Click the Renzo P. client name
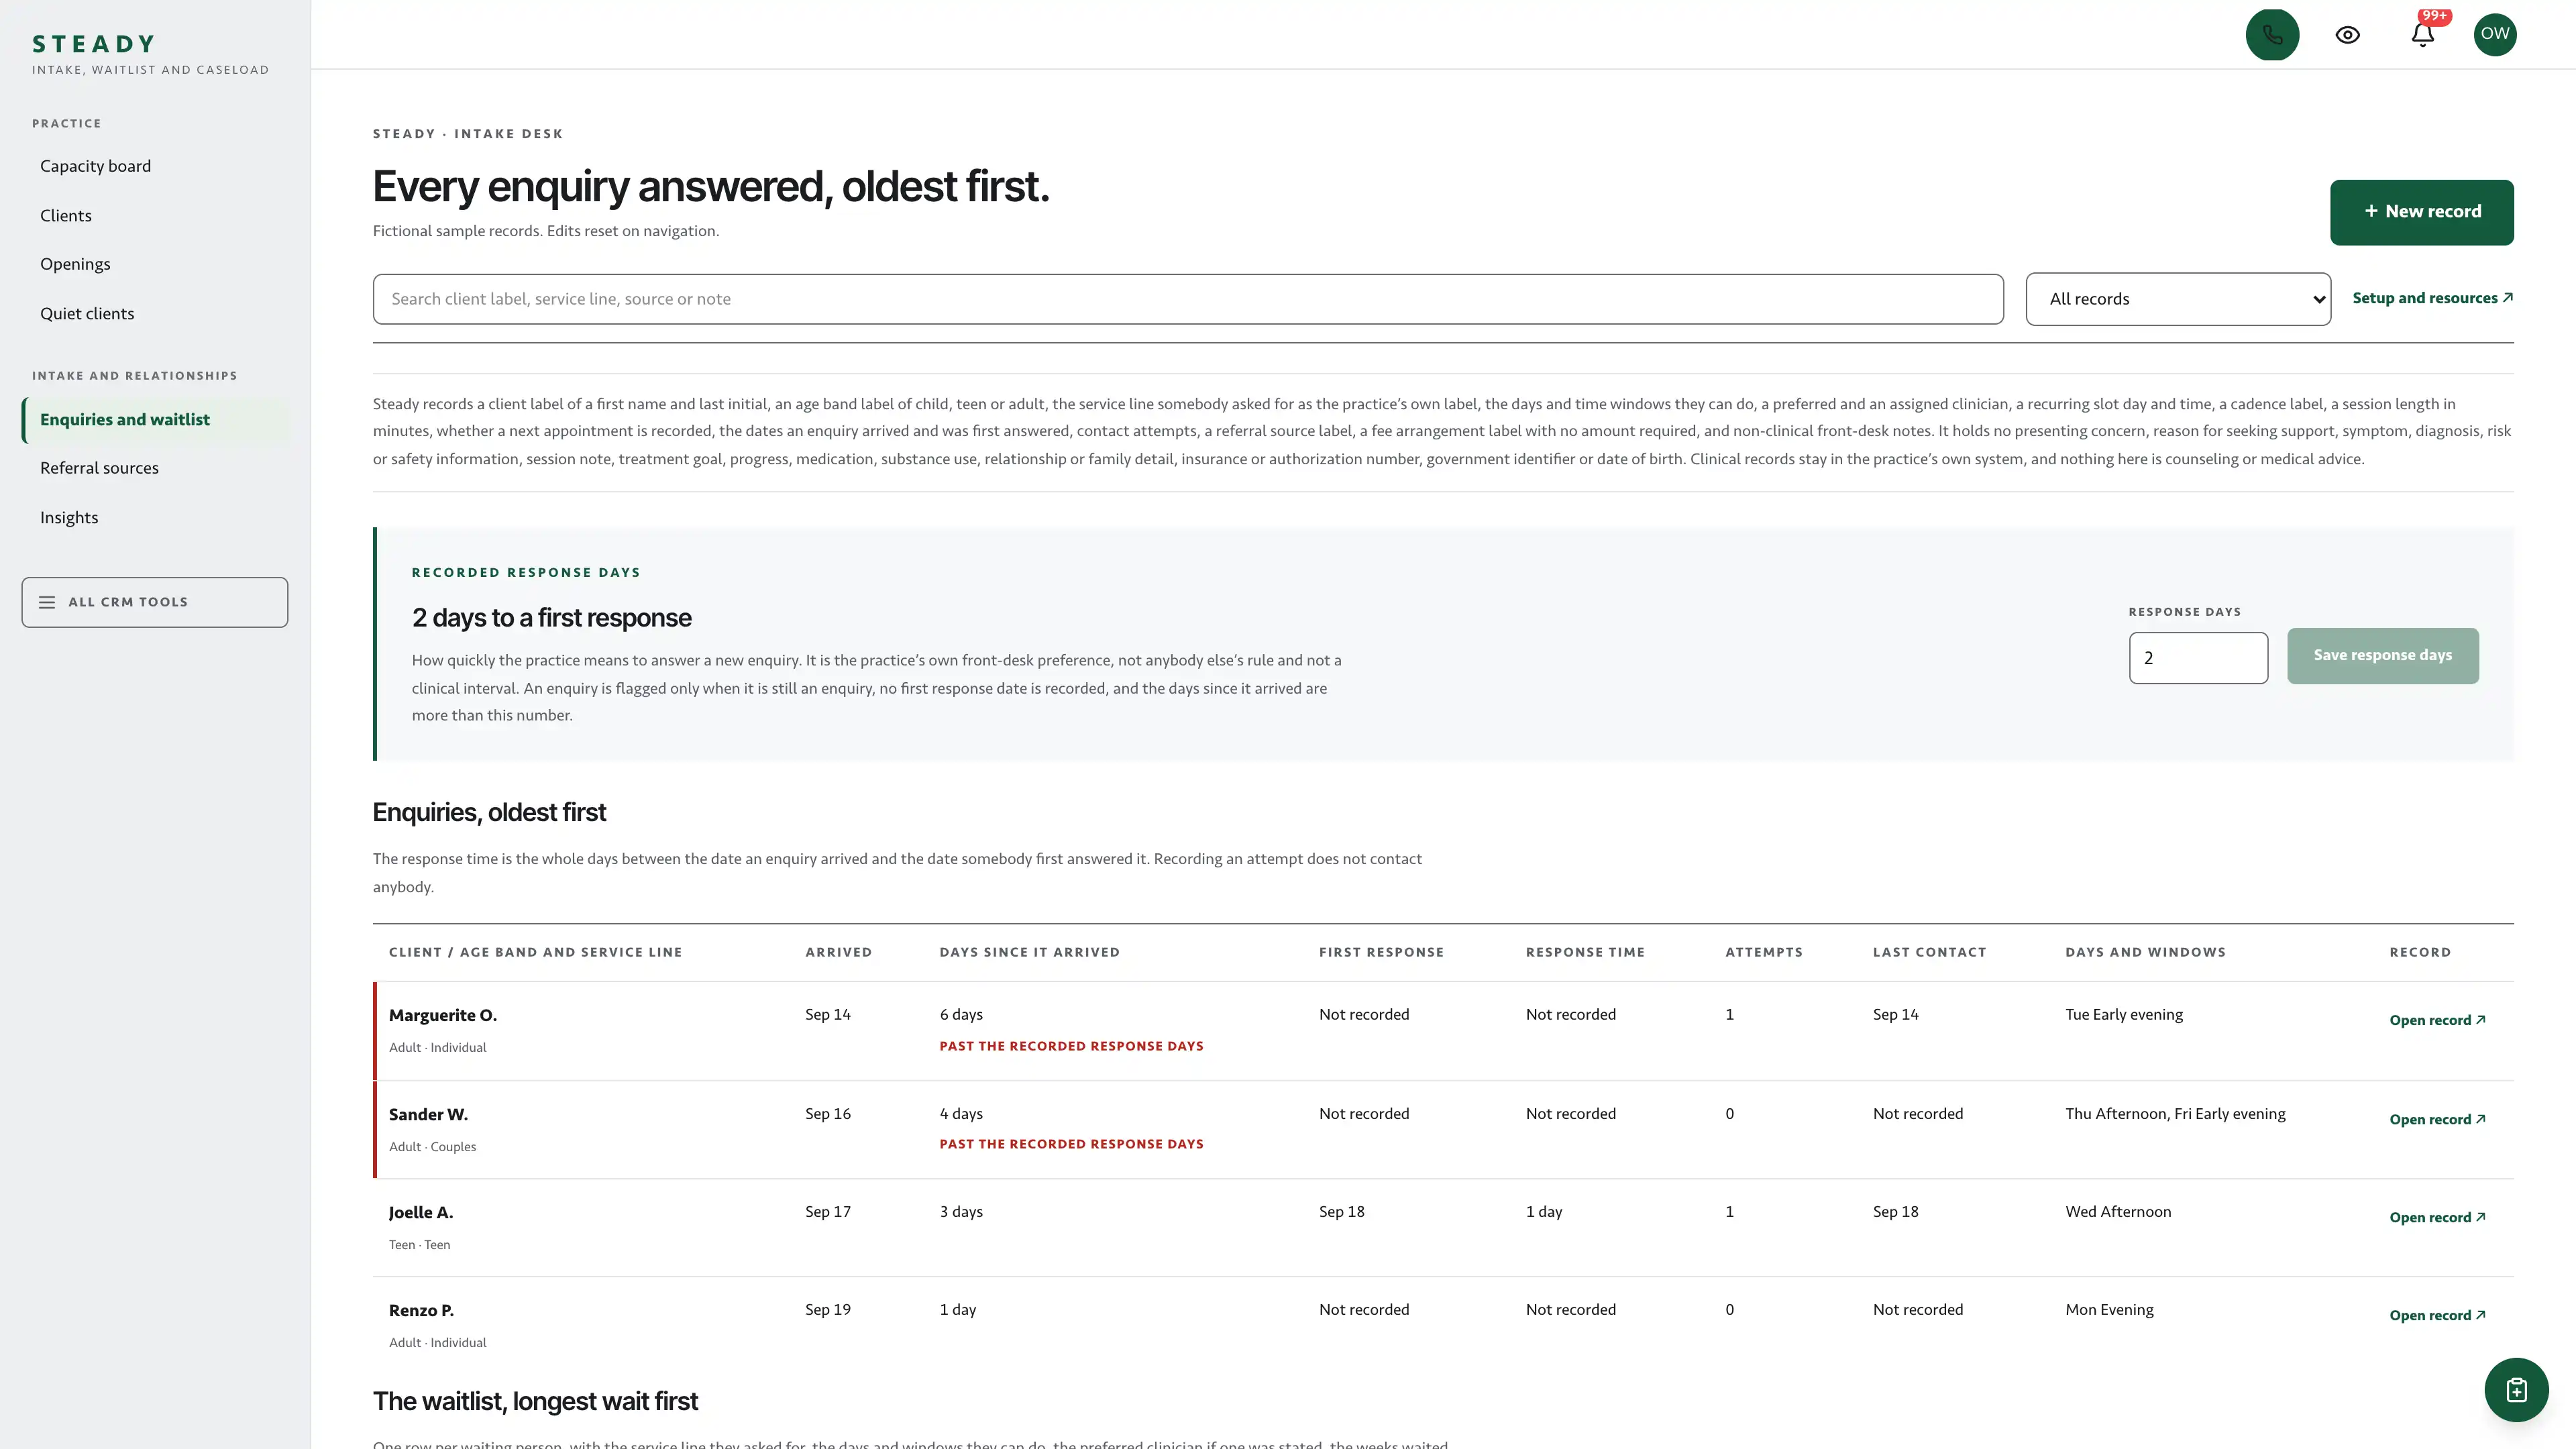2576x1449 pixels. tap(421, 1310)
